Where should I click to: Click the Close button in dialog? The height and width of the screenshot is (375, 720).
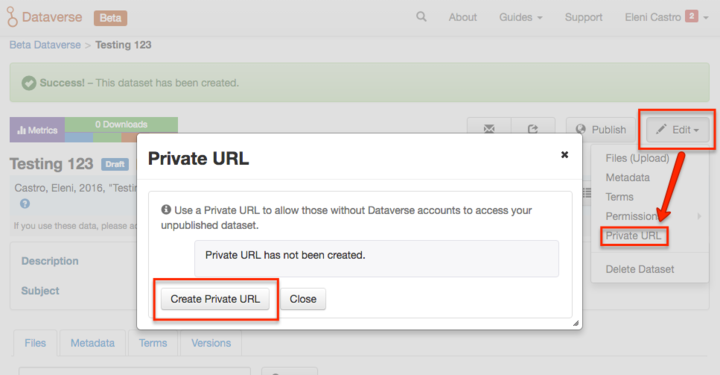coord(303,299)
